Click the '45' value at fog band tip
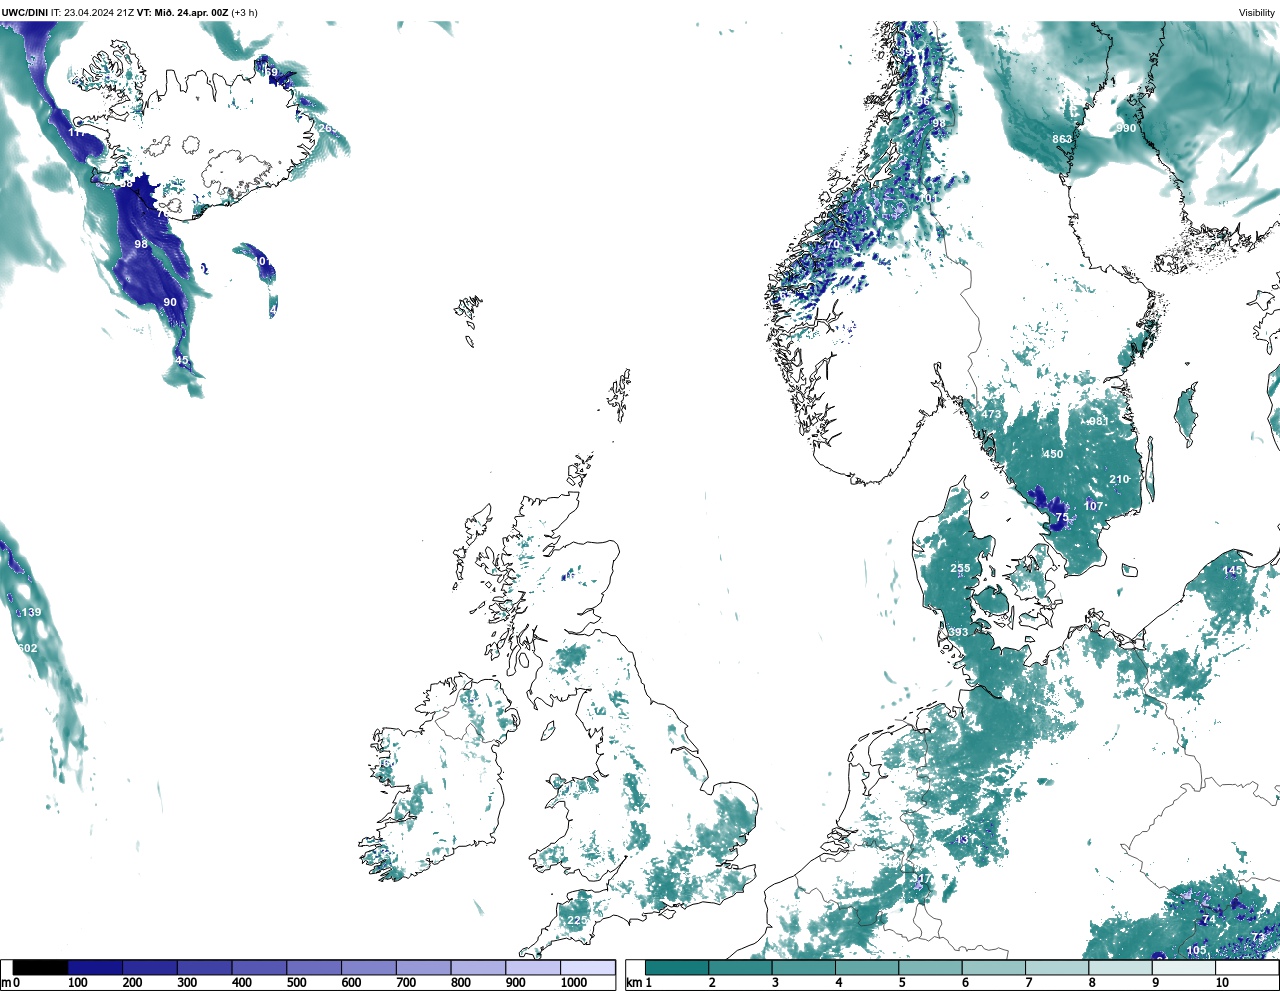This screenshot has height=991, width=1280. pyautogui.click(x=182, y=360)
